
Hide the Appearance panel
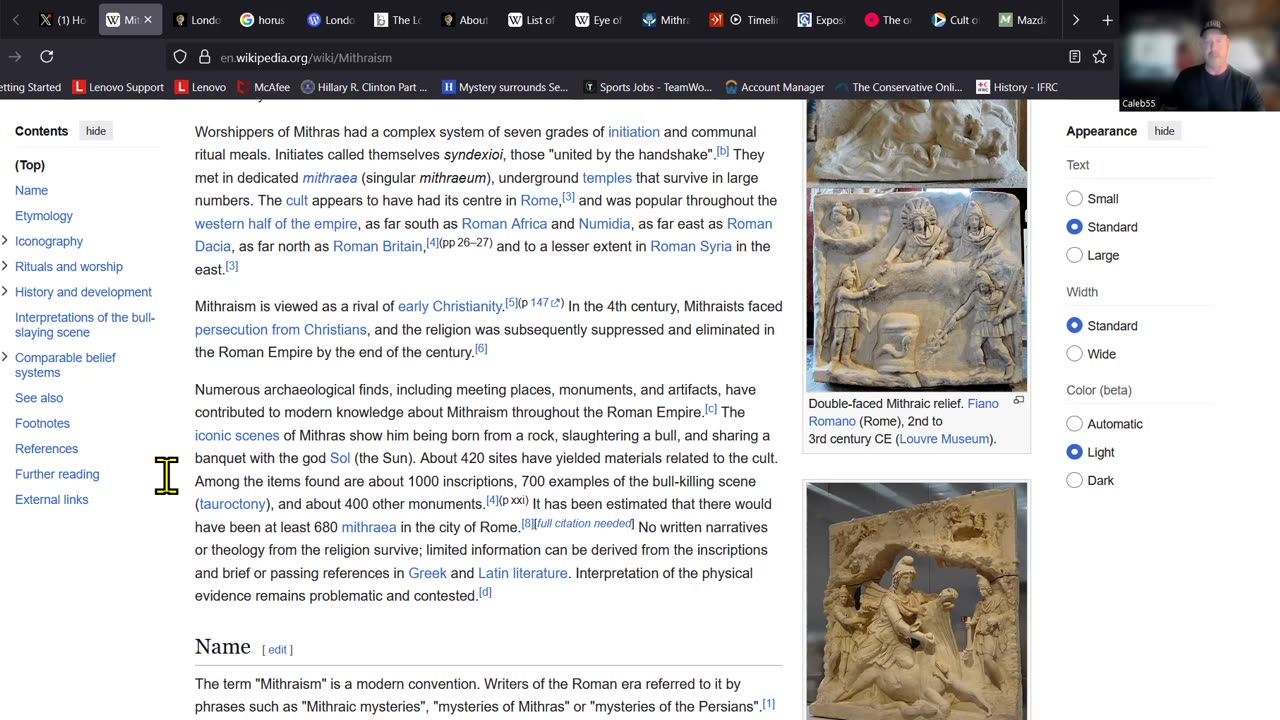pyautogui.click(x=1165, y=131)
